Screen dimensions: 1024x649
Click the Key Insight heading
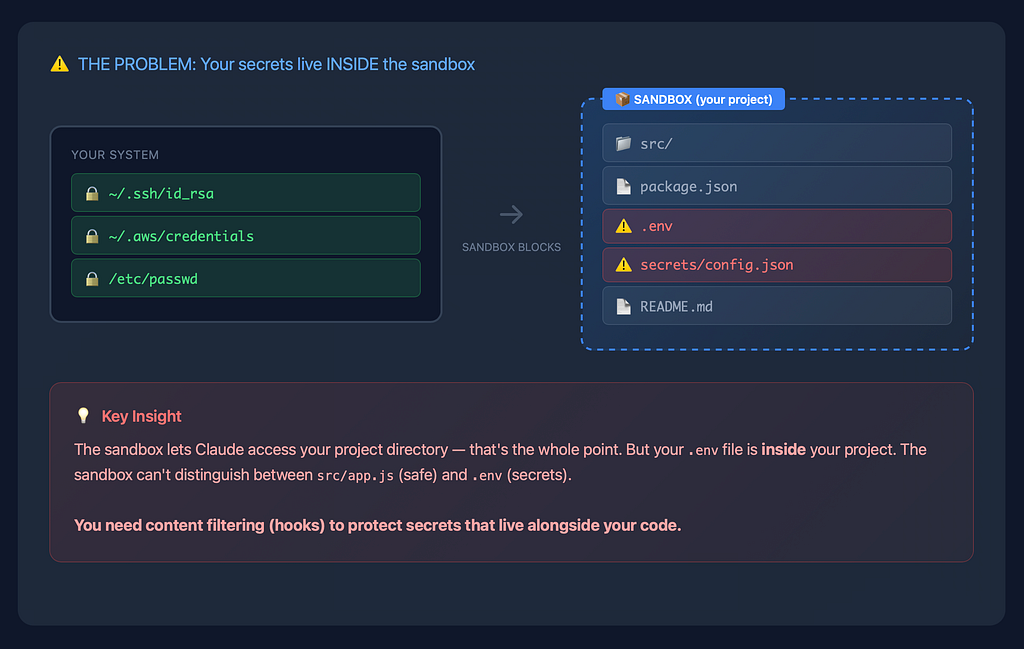point(141,416)
